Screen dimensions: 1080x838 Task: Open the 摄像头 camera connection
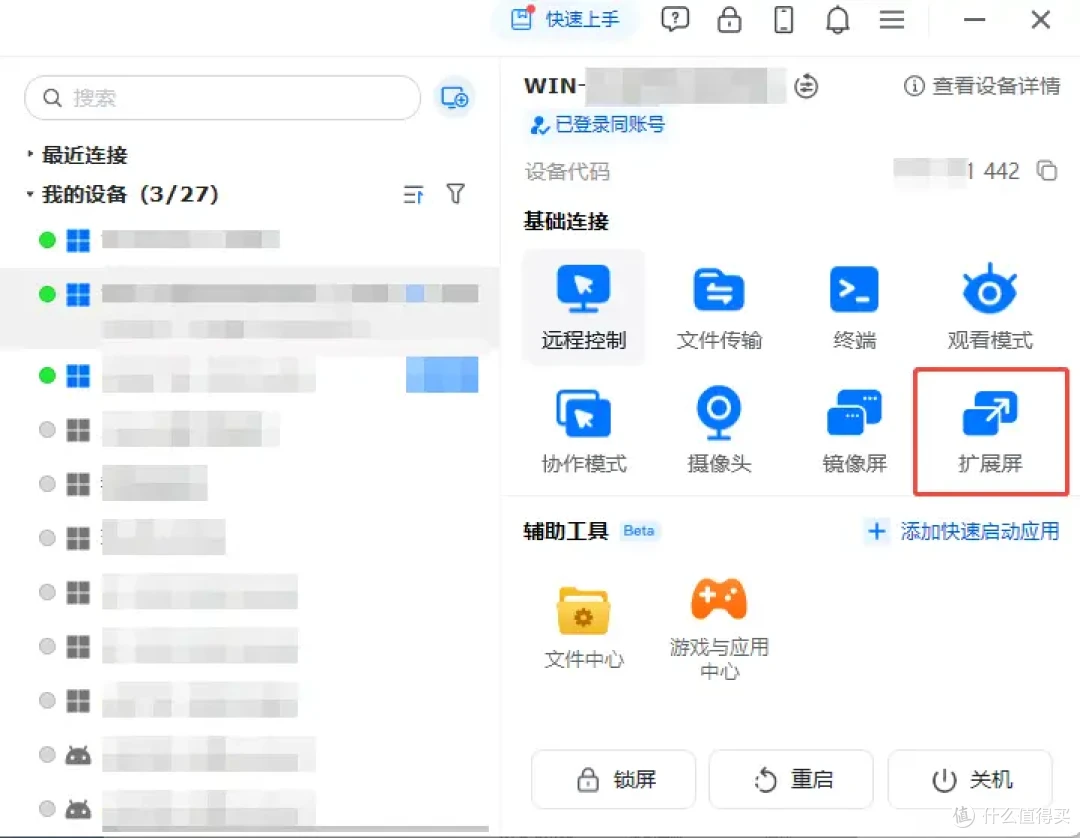(x=718, y=431)
